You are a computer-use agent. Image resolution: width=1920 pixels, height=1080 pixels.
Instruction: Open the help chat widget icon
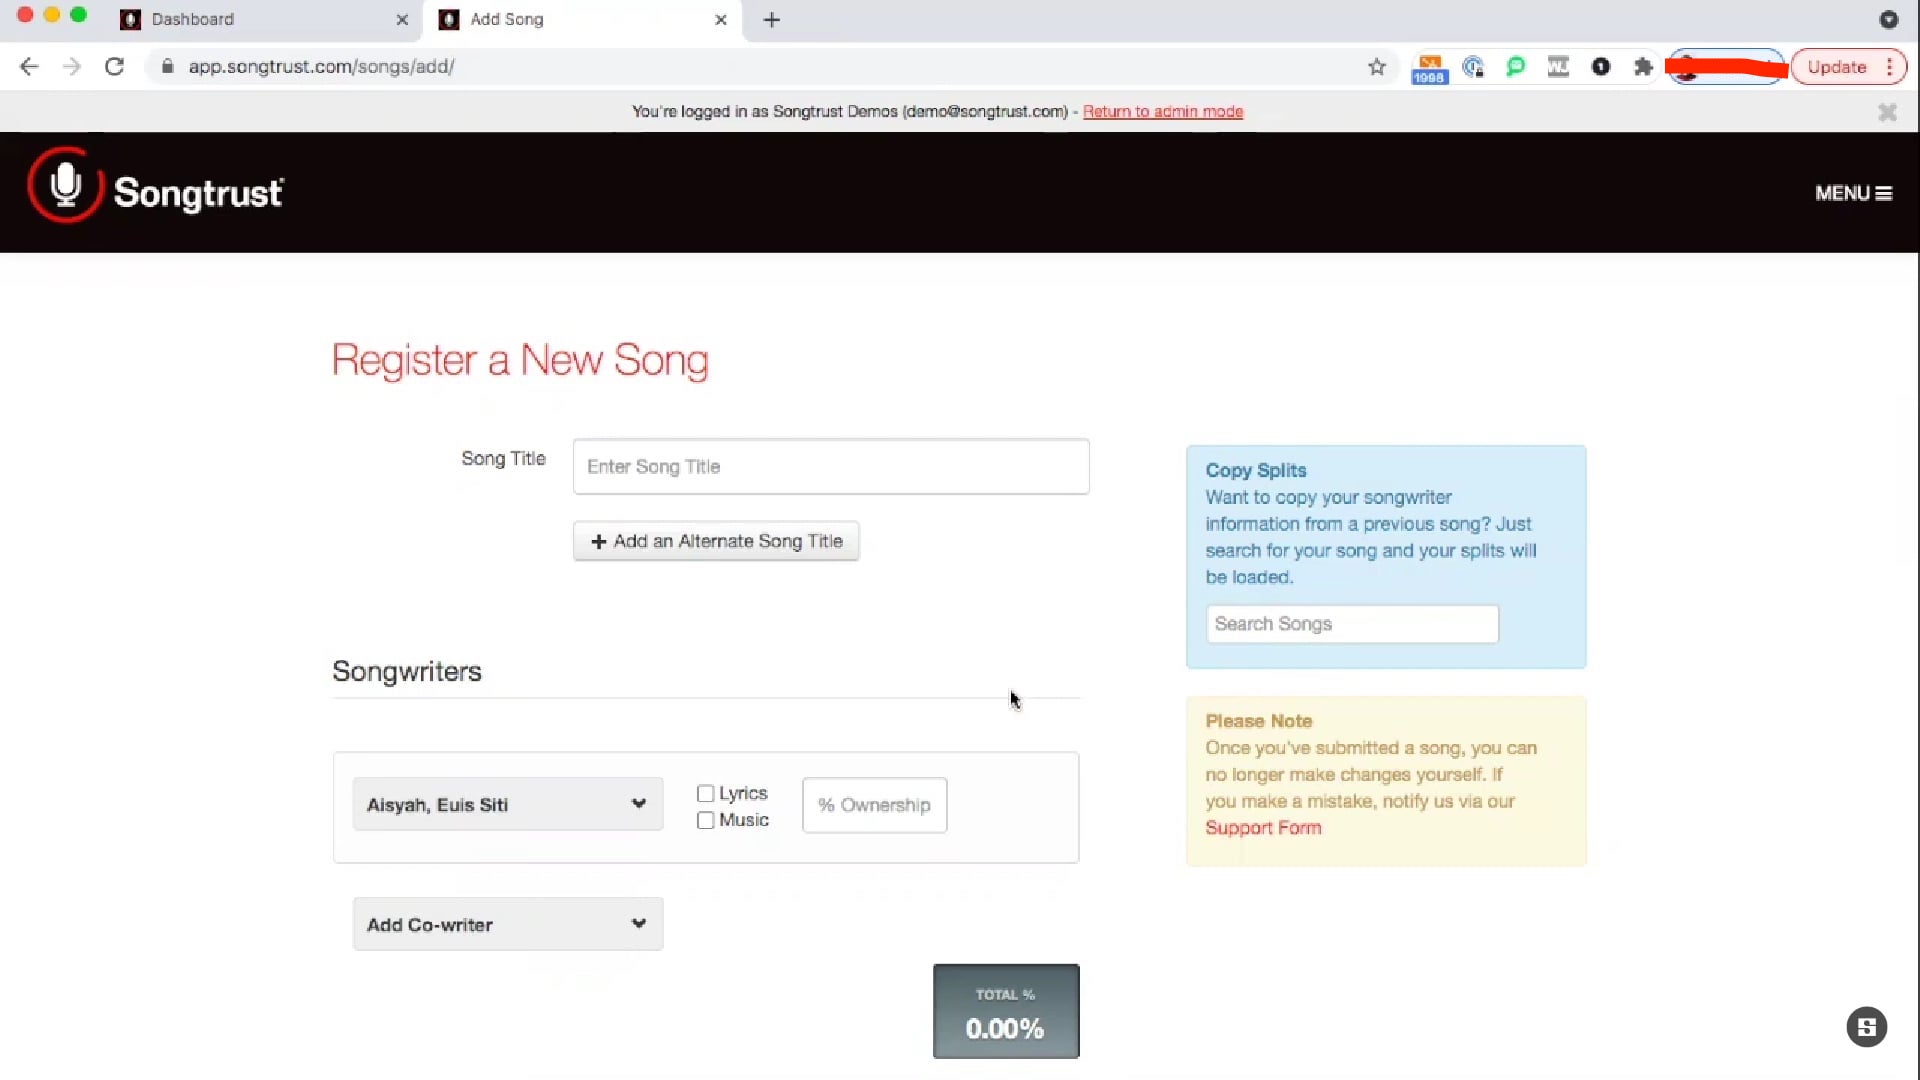[x=1866, y=1027]
